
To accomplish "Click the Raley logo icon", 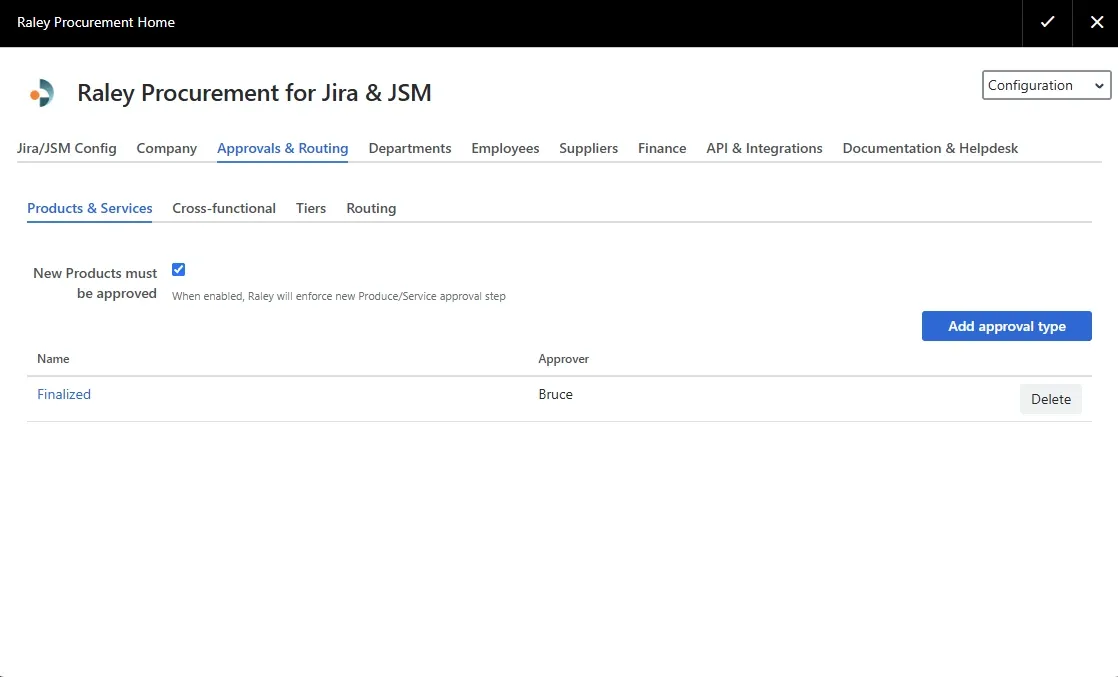I will point(41,93).
